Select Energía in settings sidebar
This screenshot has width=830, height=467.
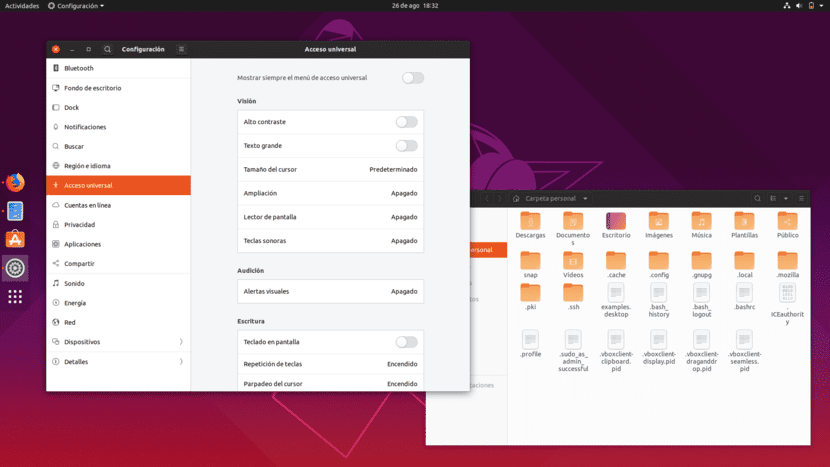[x=118, y=303]
